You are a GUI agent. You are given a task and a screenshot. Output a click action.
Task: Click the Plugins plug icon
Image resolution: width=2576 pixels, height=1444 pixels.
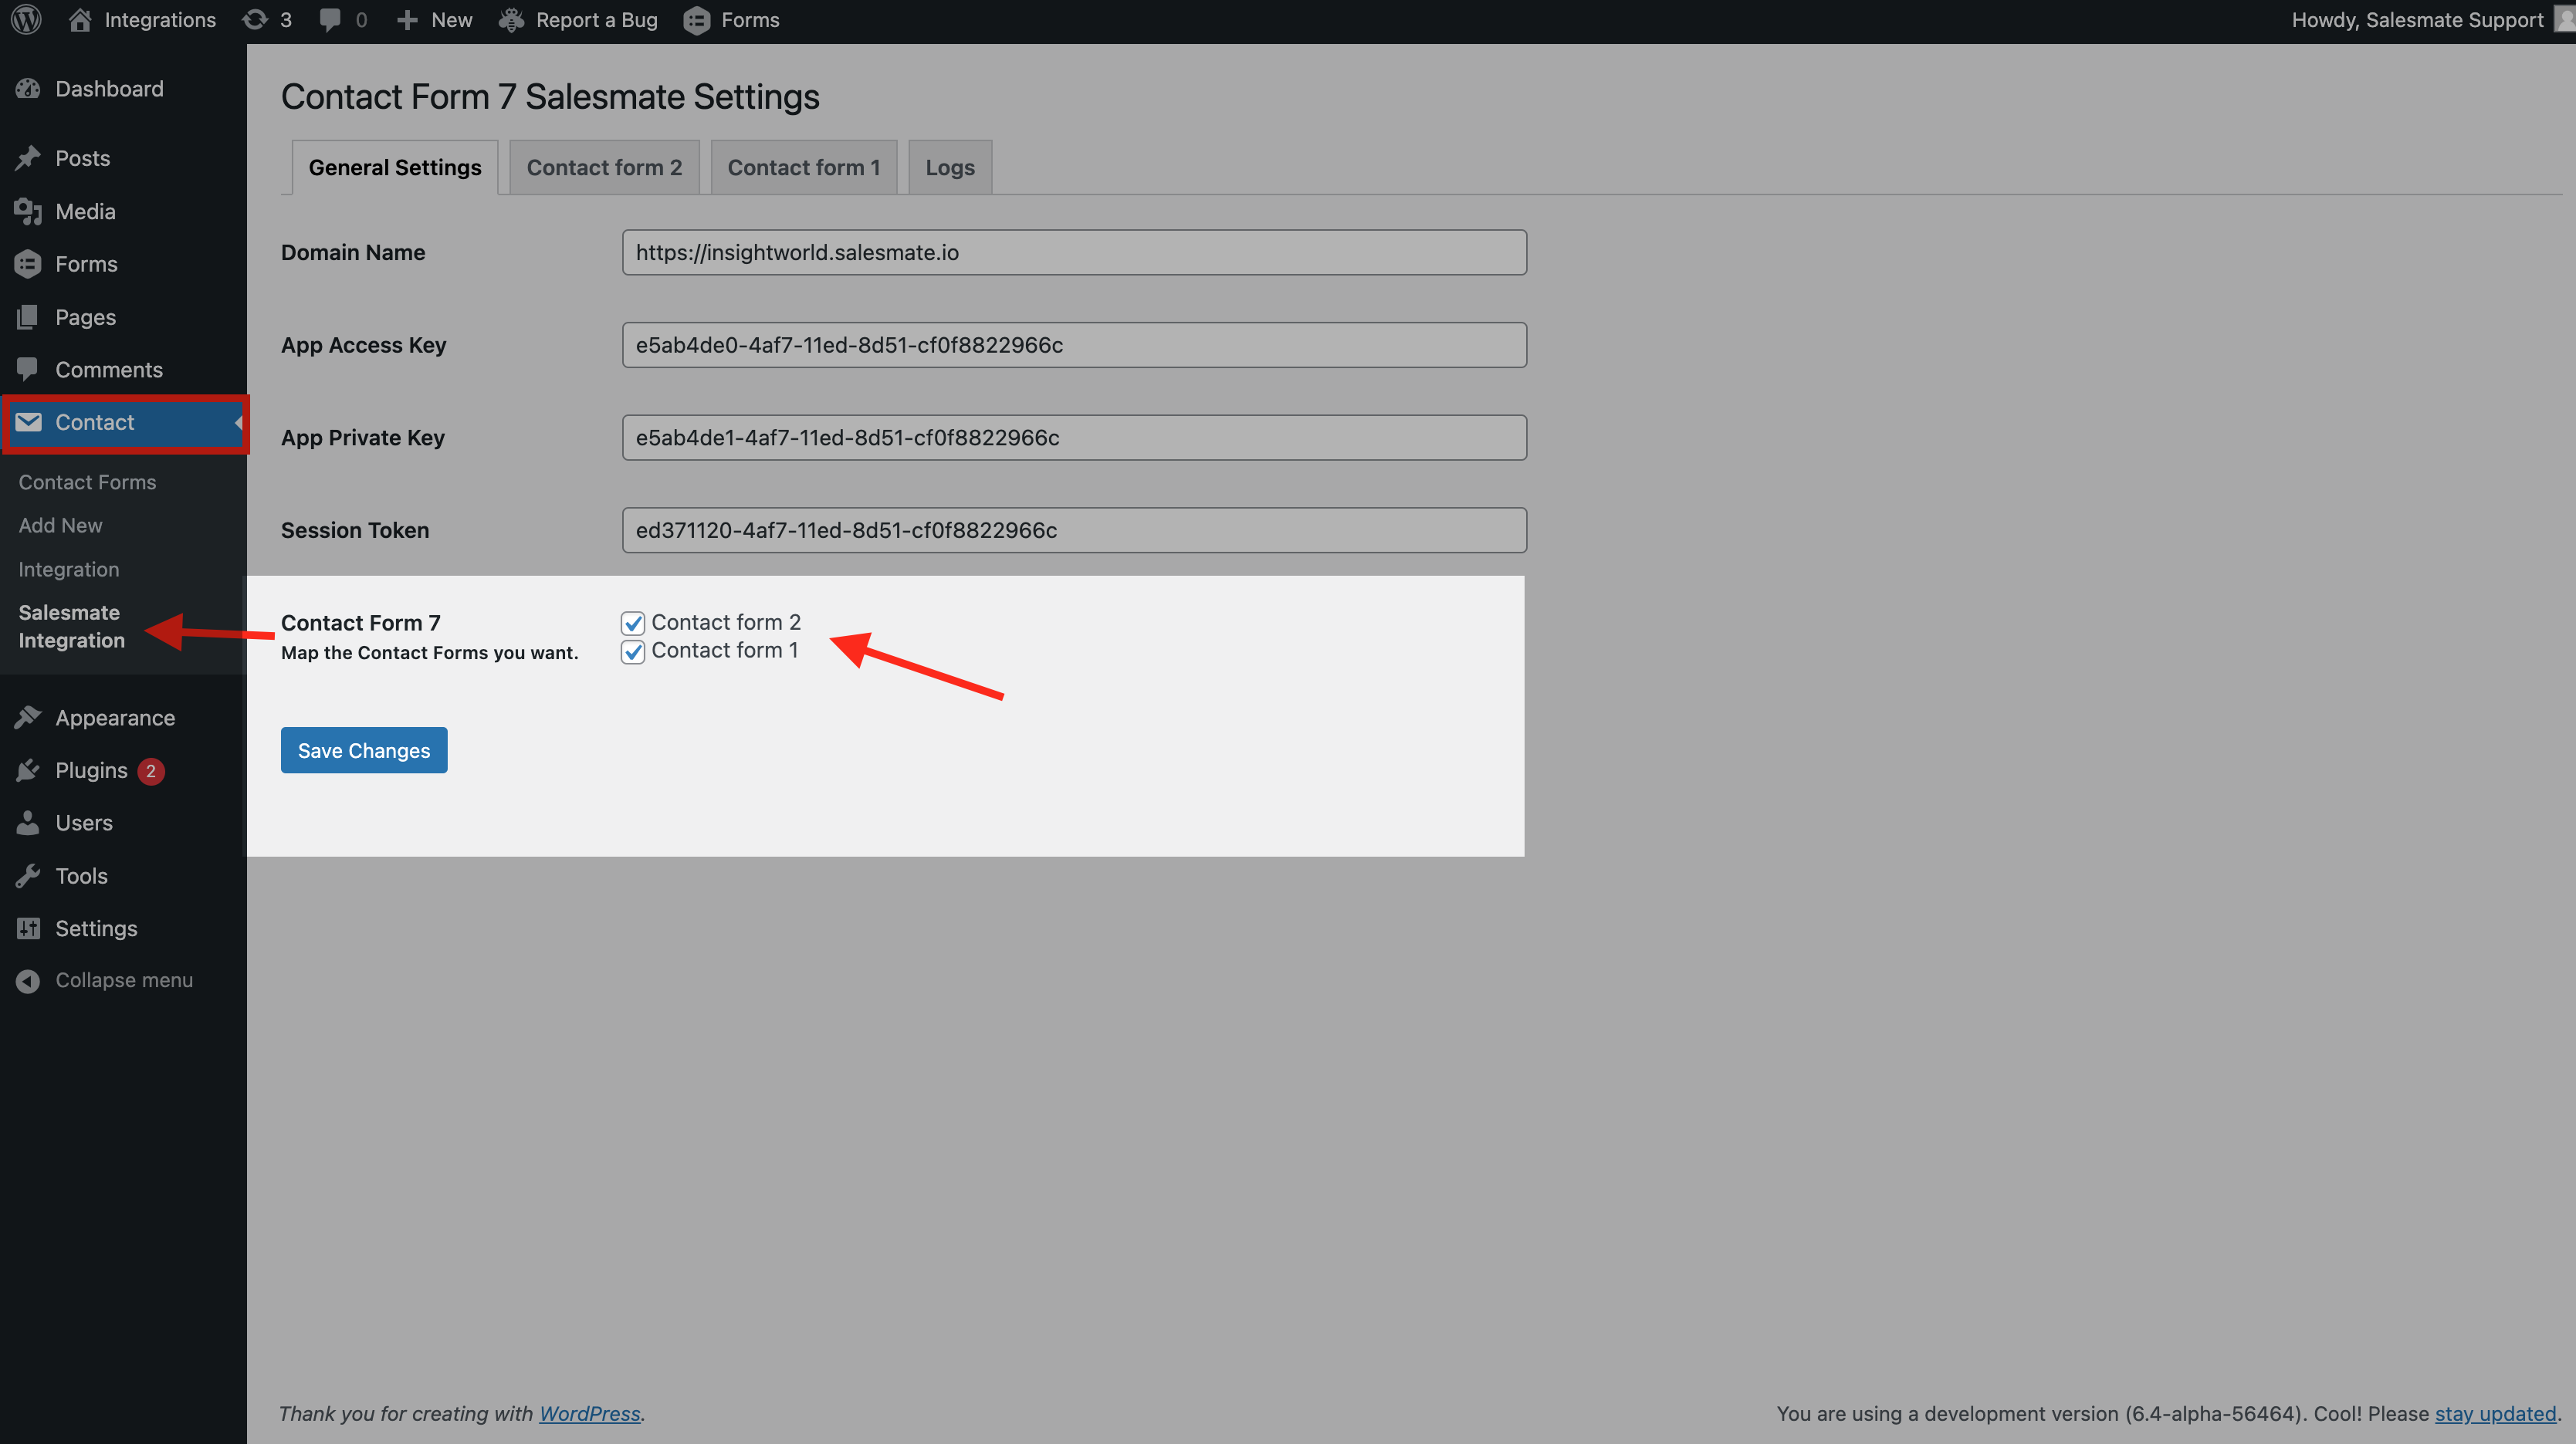coord(28,770)
